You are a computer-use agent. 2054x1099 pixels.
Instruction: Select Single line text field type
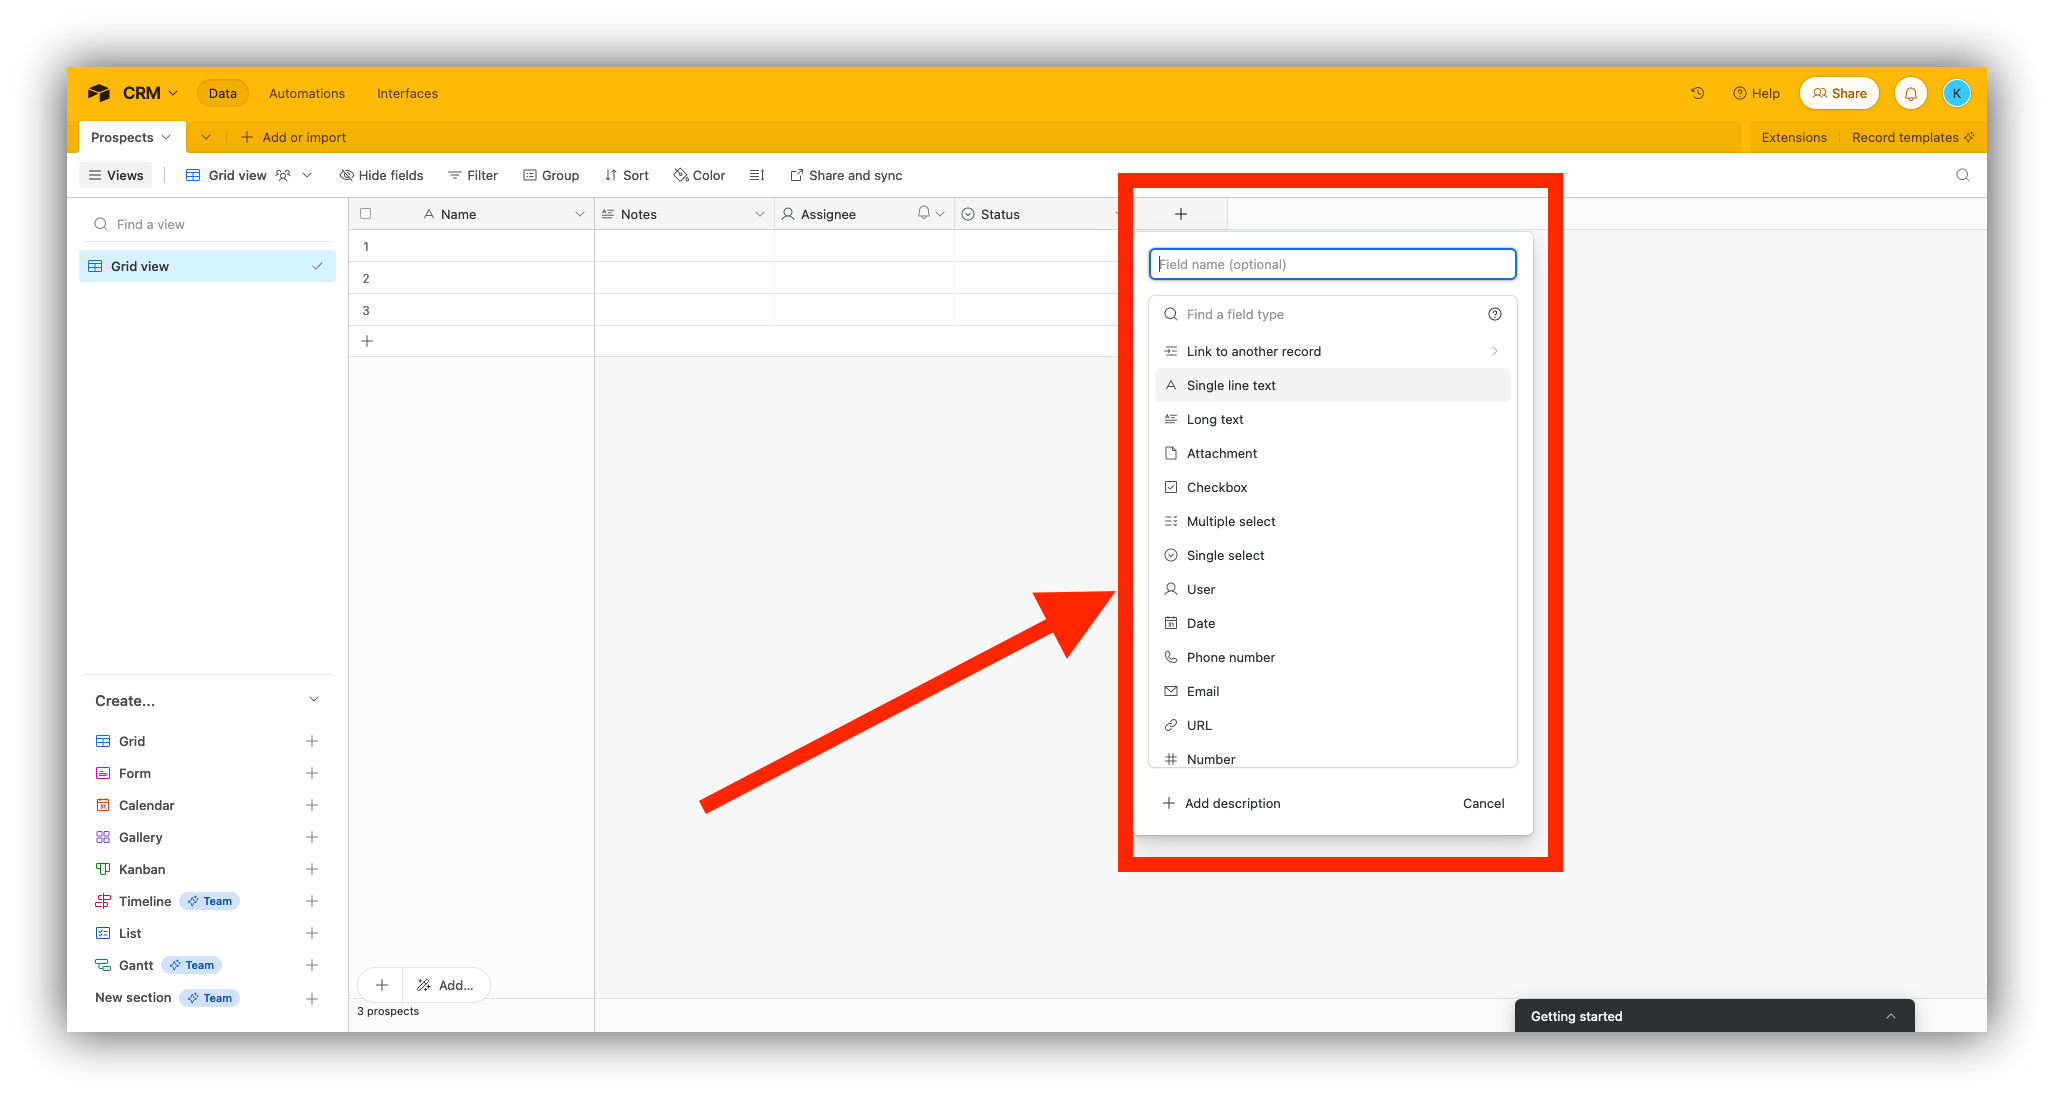pos(1332,385)
